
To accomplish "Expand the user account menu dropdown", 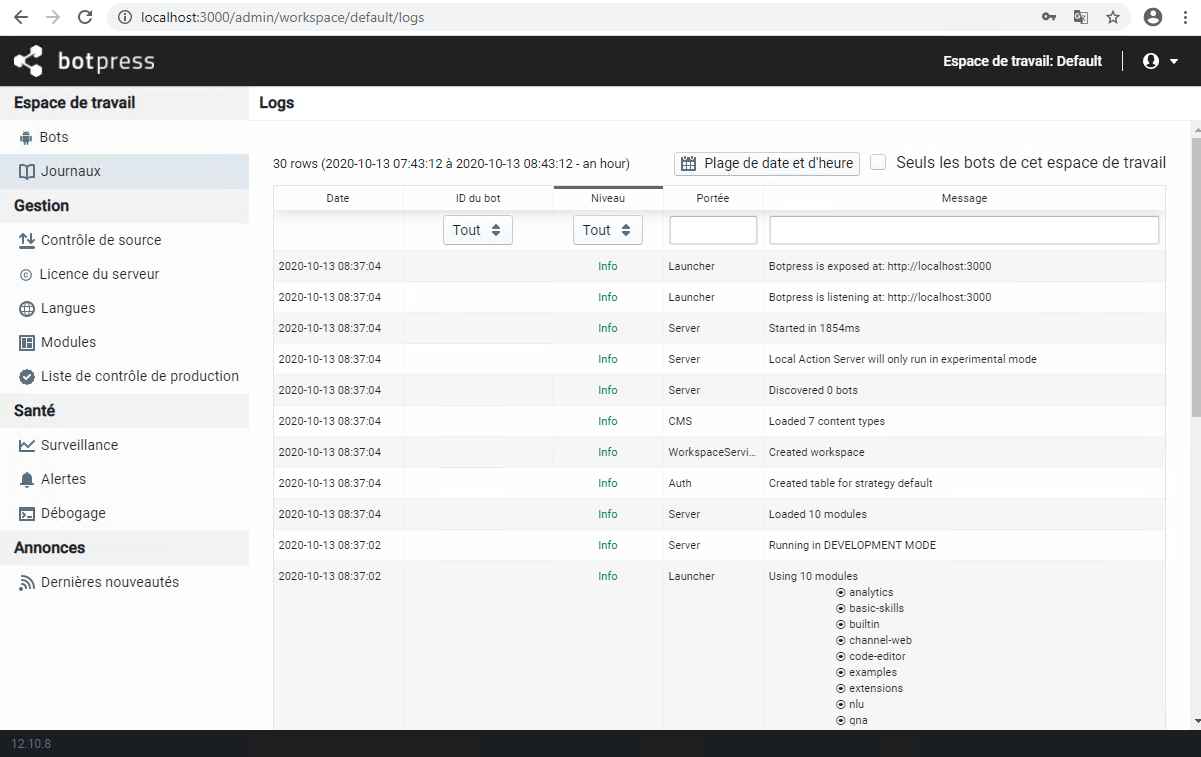I will pos(1160,61).
